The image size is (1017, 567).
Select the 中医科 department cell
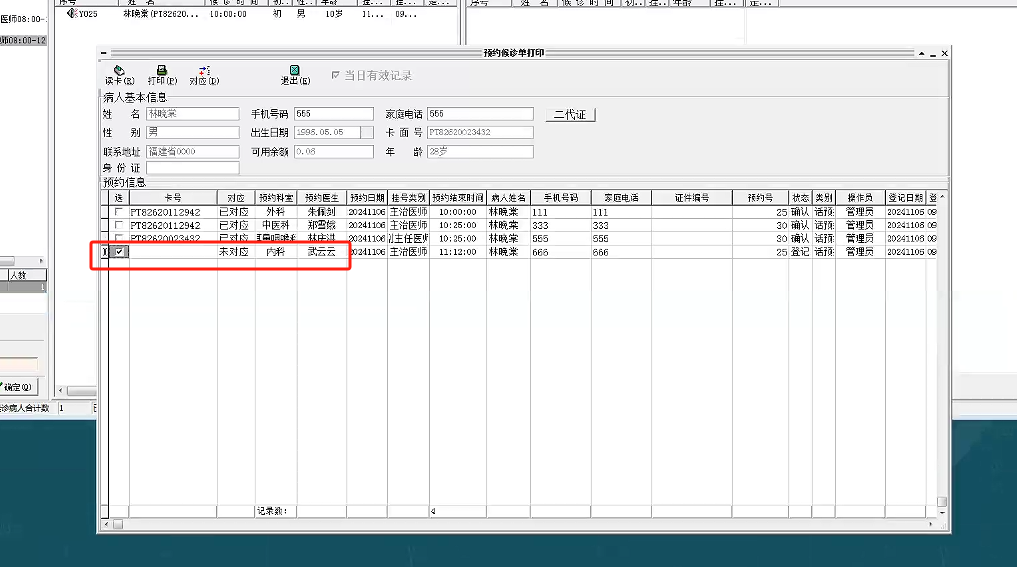coord(276,225)
